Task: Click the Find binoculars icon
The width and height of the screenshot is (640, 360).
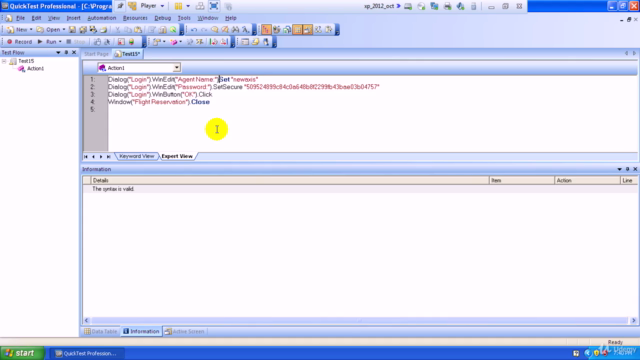Action: [x=236, y=29]
